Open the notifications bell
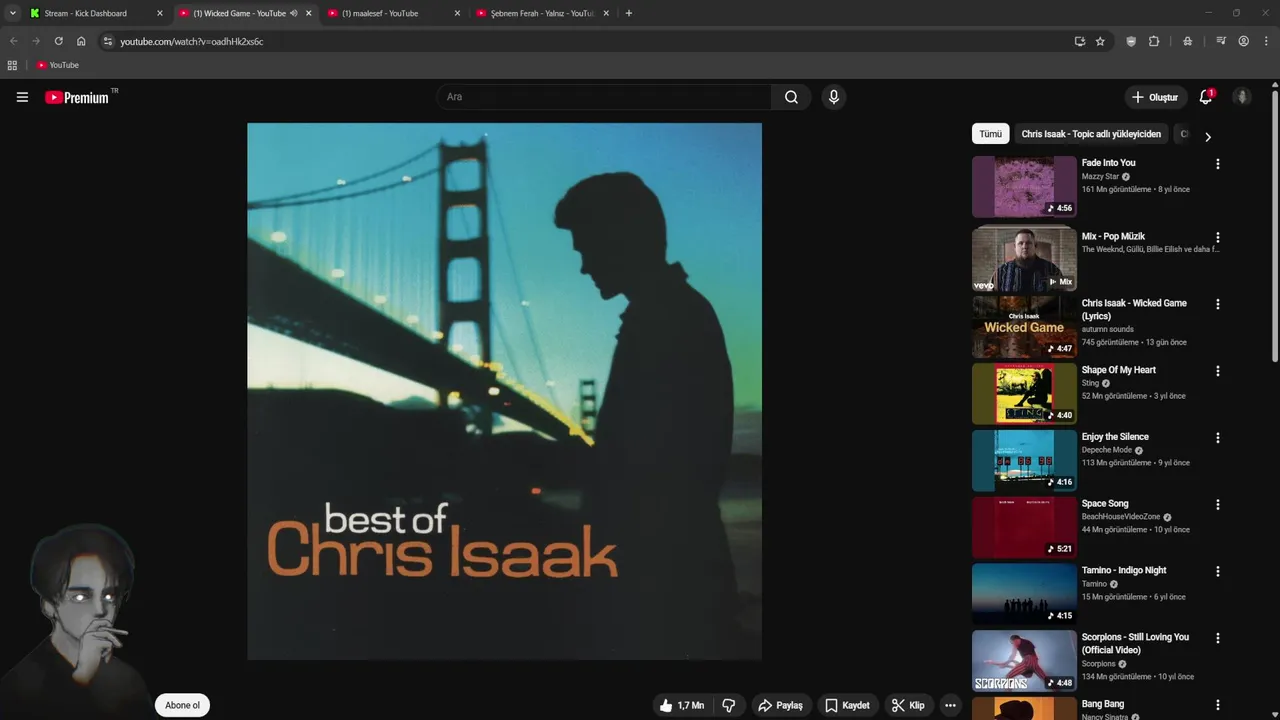Screen dimensions: 1280x720 point(1206,97)
